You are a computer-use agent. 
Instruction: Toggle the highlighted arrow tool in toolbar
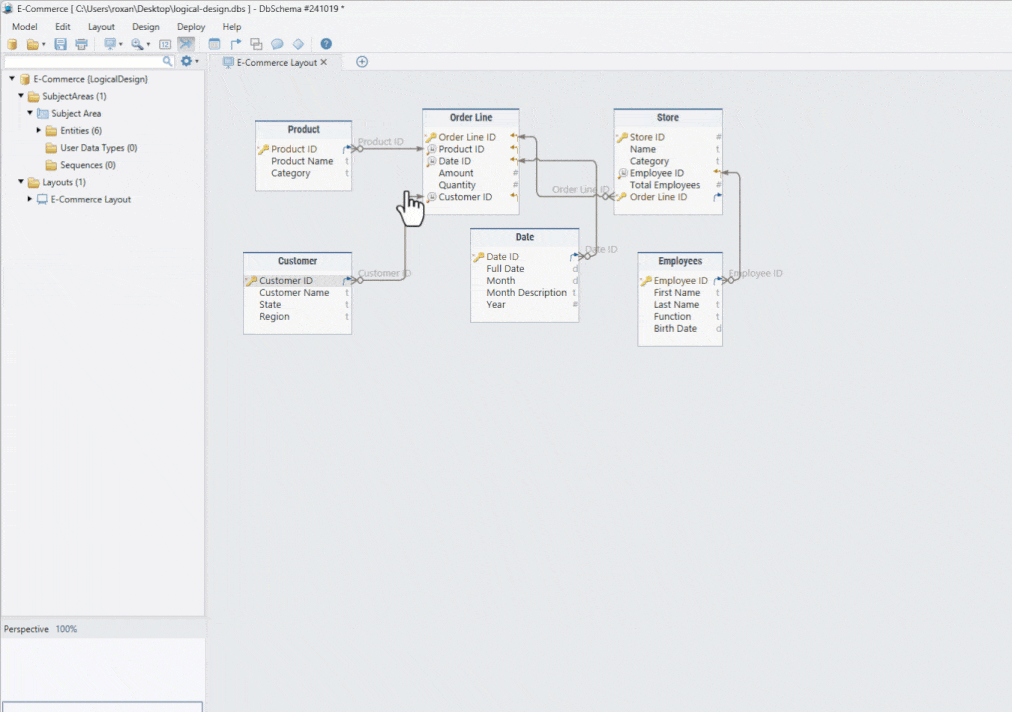[x=186, y=44]
